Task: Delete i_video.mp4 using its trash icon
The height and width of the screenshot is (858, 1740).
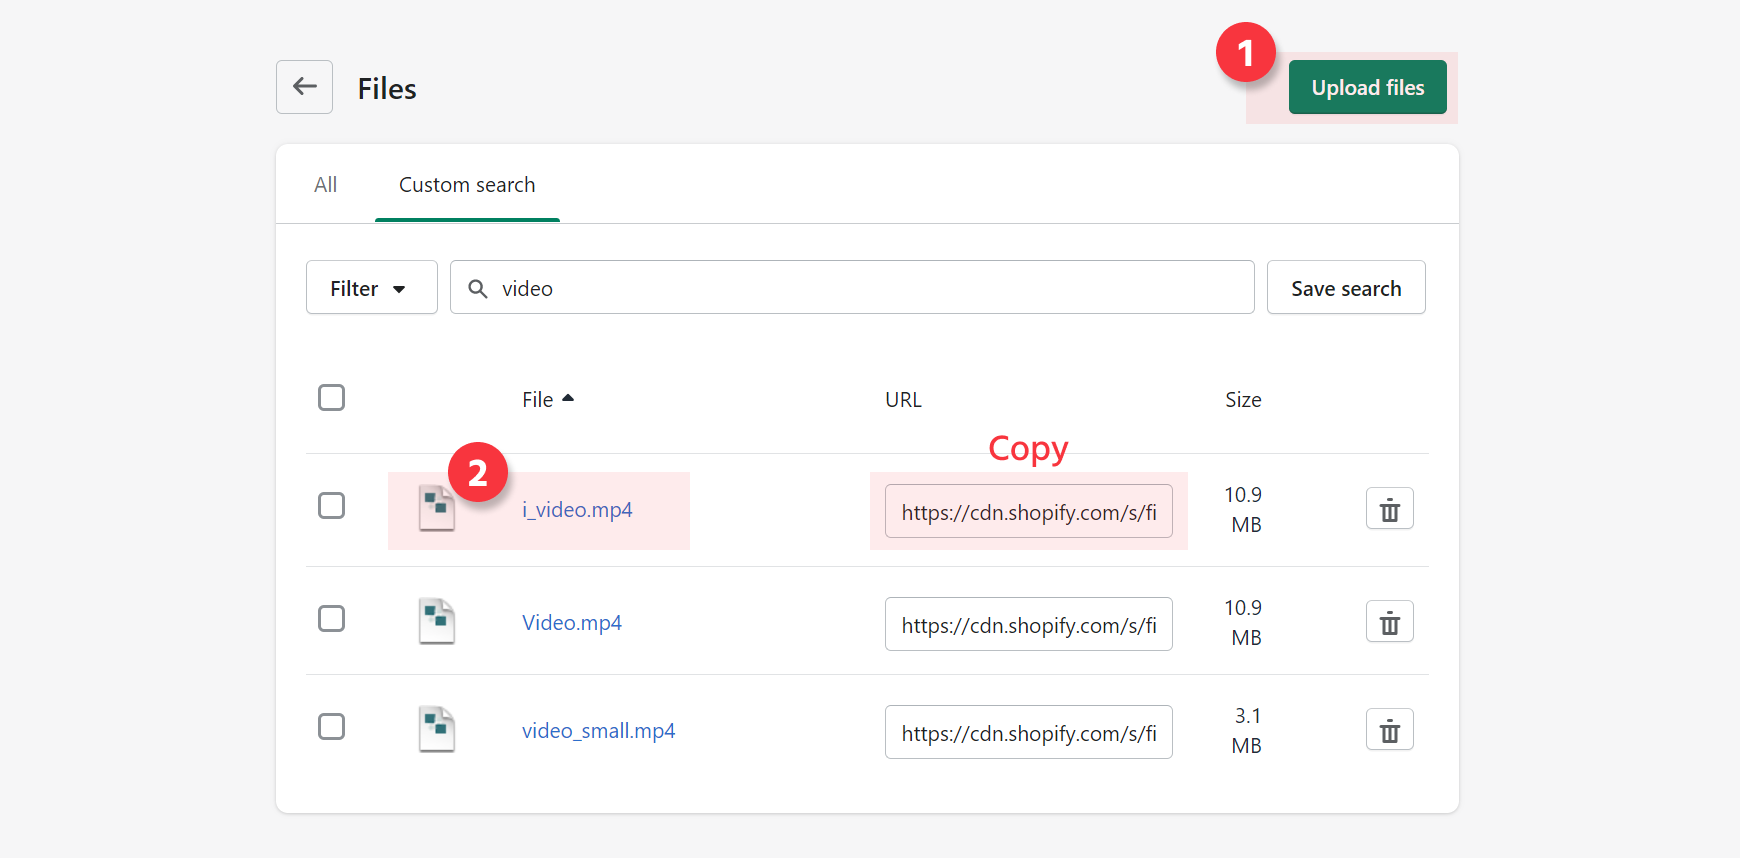Action: coord(1389,509)
